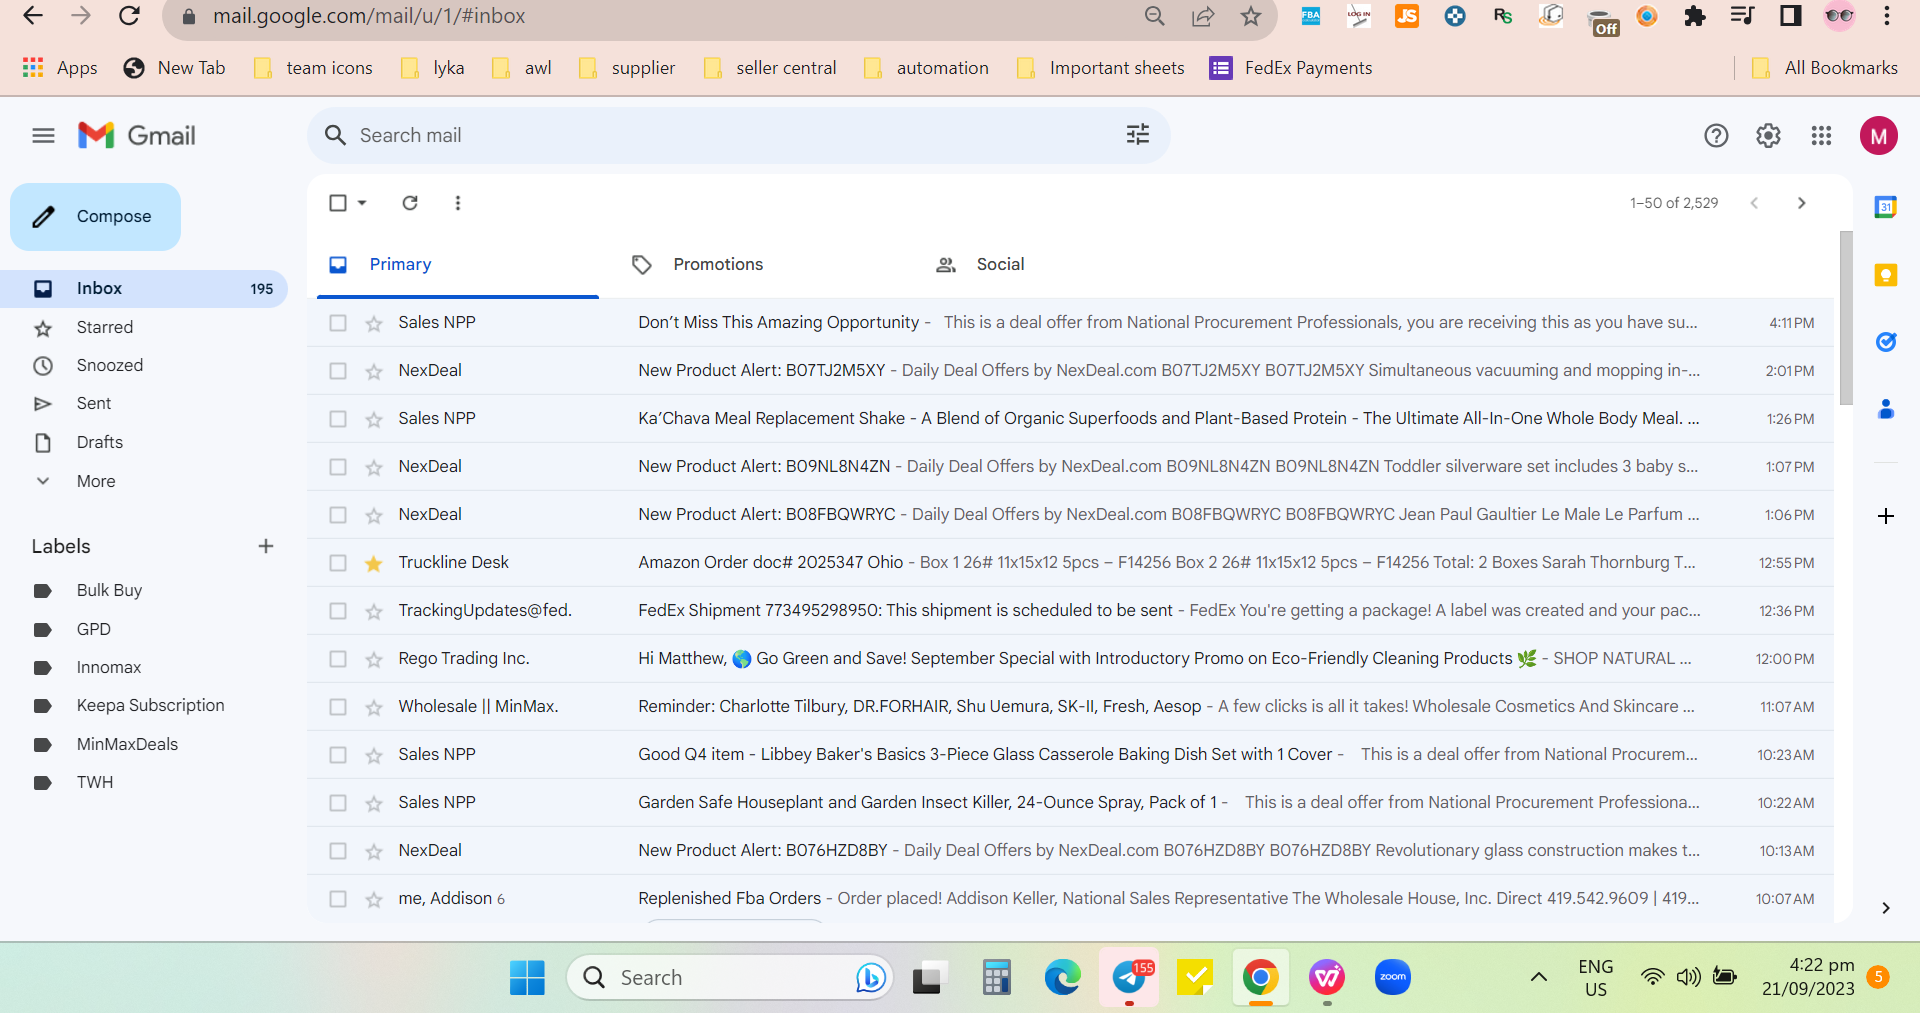The height and width of the screenshot is (1013, 1920).
Task: Tick checkbox for Ka'Chava Meal Replacement email
Action: point(338,419)
